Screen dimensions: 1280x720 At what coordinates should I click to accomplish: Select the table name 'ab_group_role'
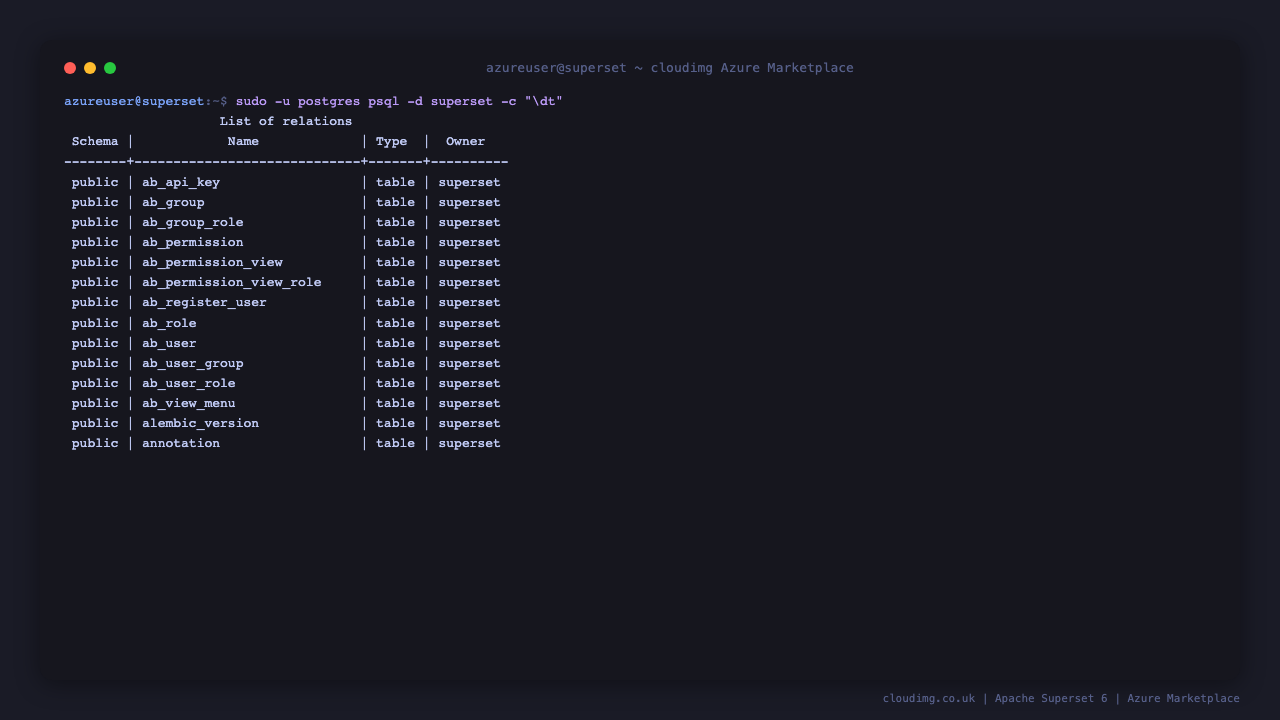coord(193,222)
